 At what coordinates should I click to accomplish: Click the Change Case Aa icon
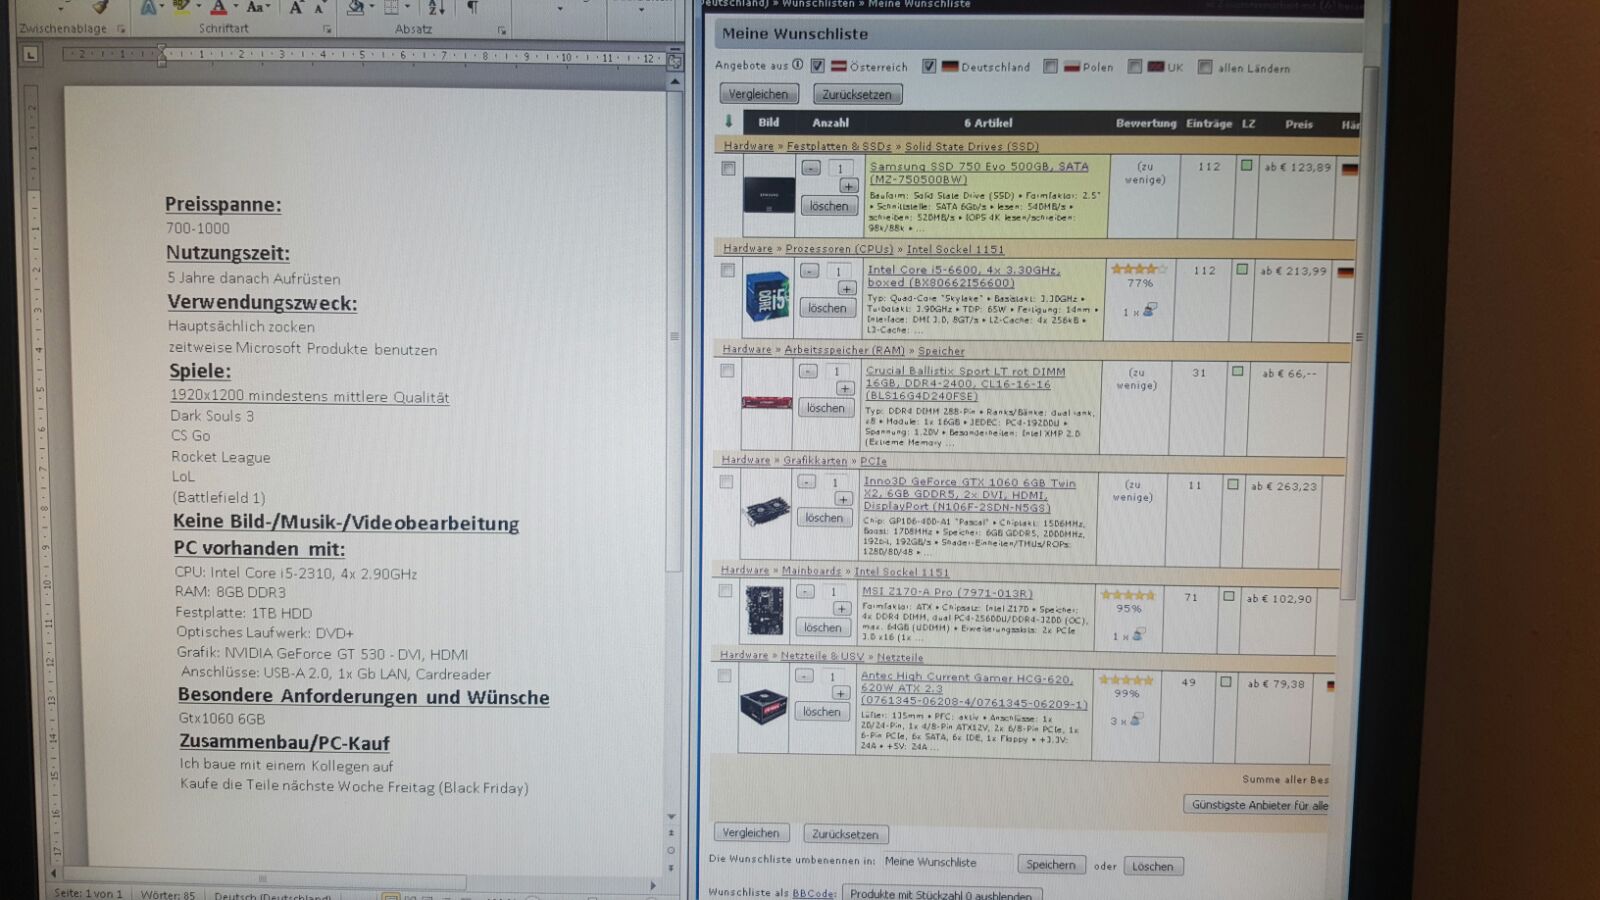253,7
